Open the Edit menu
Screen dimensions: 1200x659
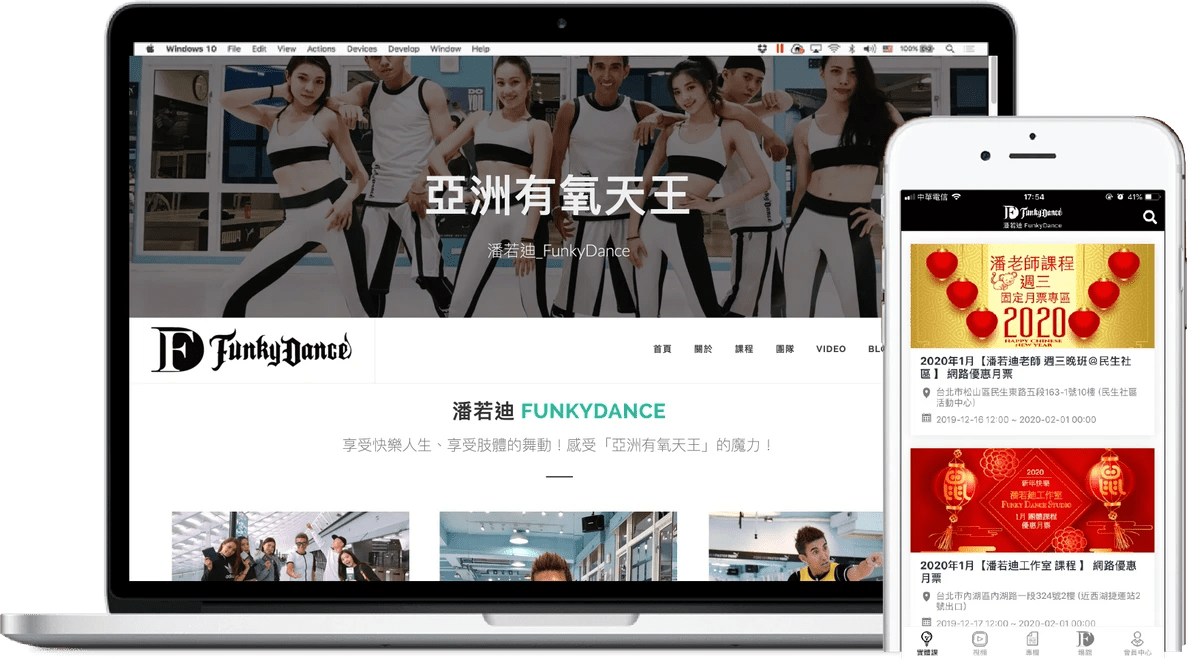click(259, 49)
